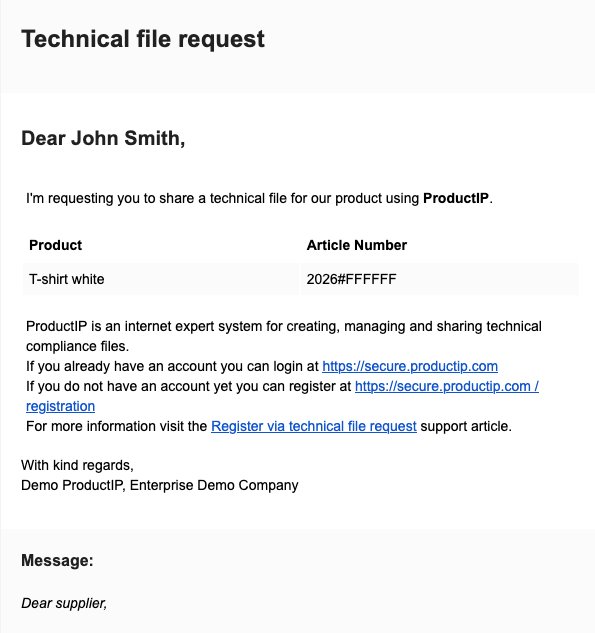This screenshot has height=633, width=595.
Task: Click the 'Demo ProductIP, Enterprise Demo Company' signature
Action: (x=159, y=485)
